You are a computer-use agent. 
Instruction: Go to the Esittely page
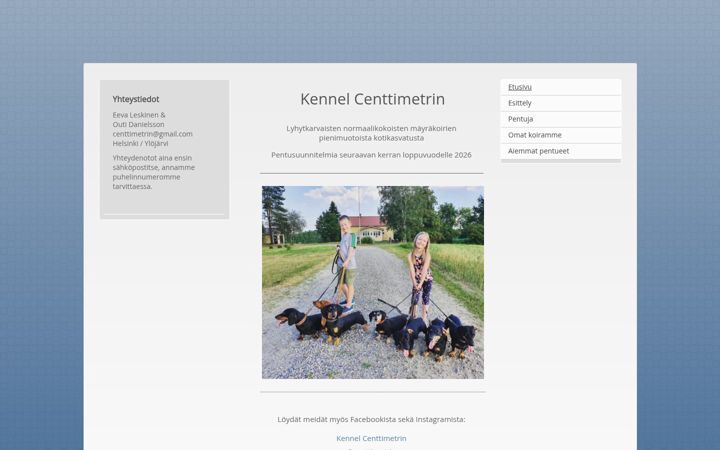pos(561,103)
